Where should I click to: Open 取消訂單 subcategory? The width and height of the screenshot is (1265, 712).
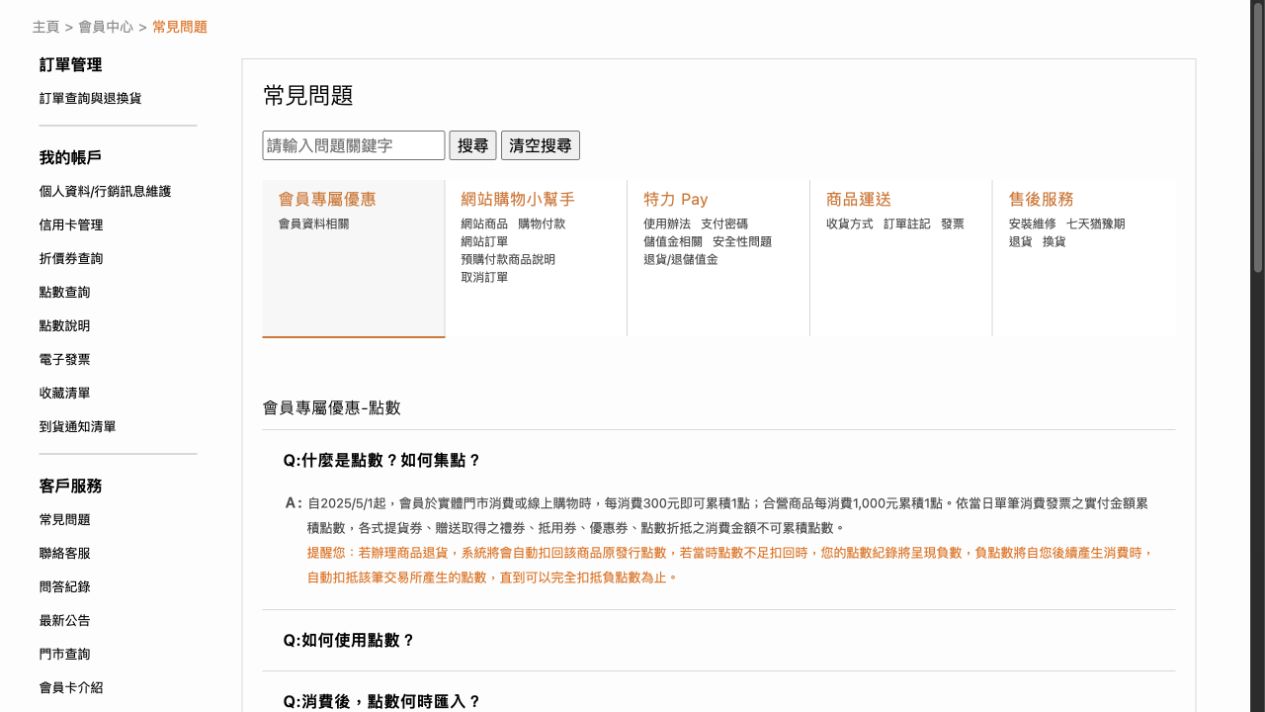(484, 277)
